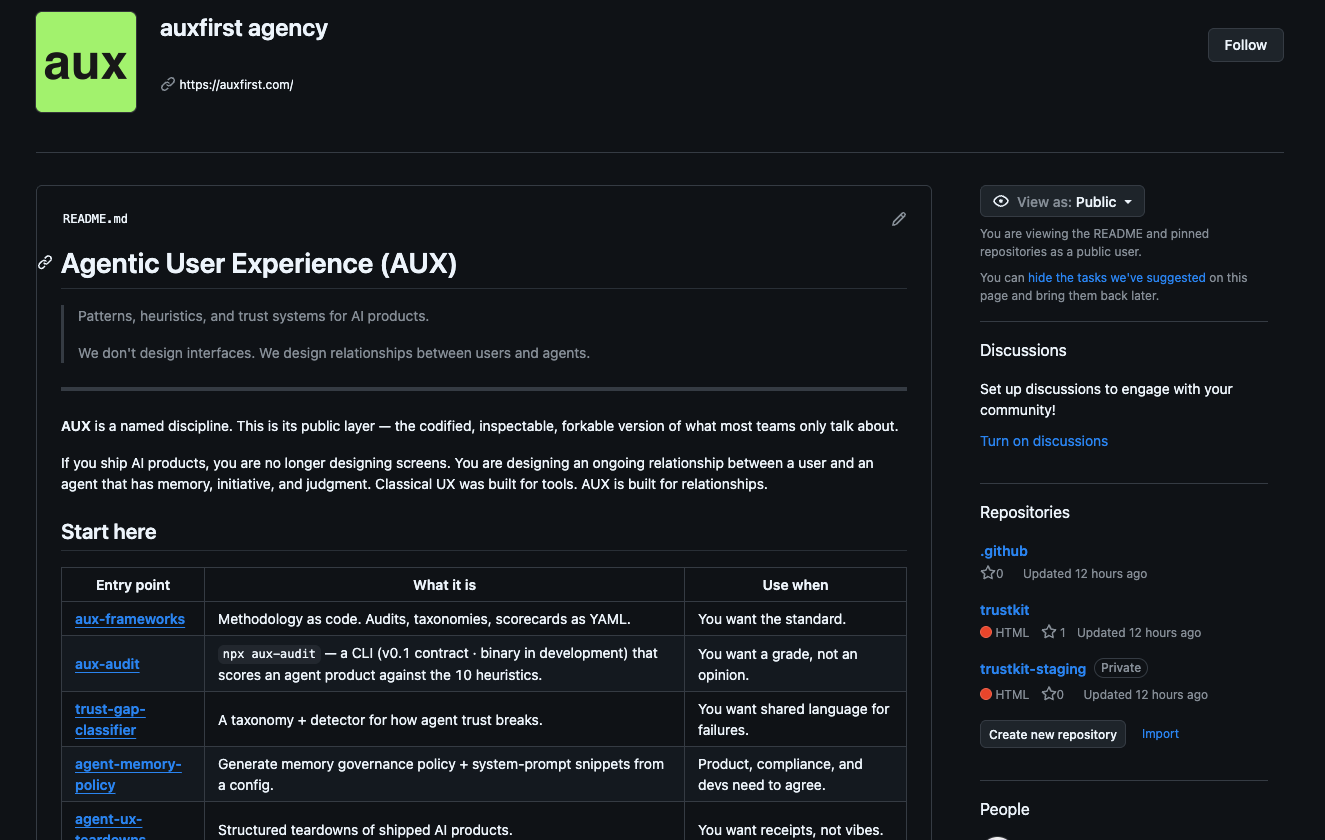This screenshot has width=1325, height=840.
Task: Click the link icon beside auxfirst.com URL
Action: 168,85
